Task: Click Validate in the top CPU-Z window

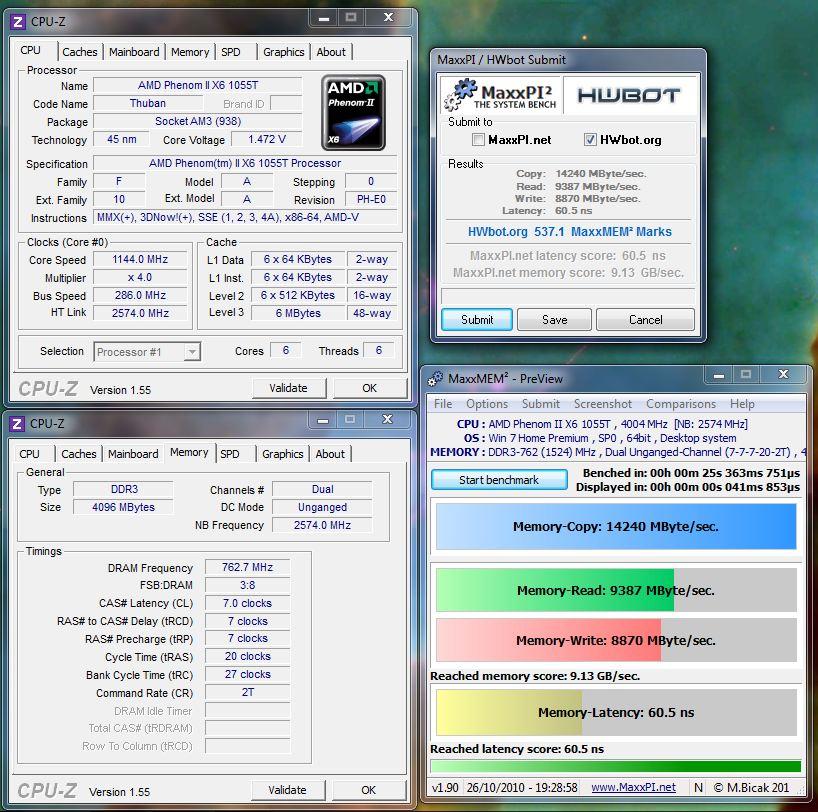Action: click(288, 388)
